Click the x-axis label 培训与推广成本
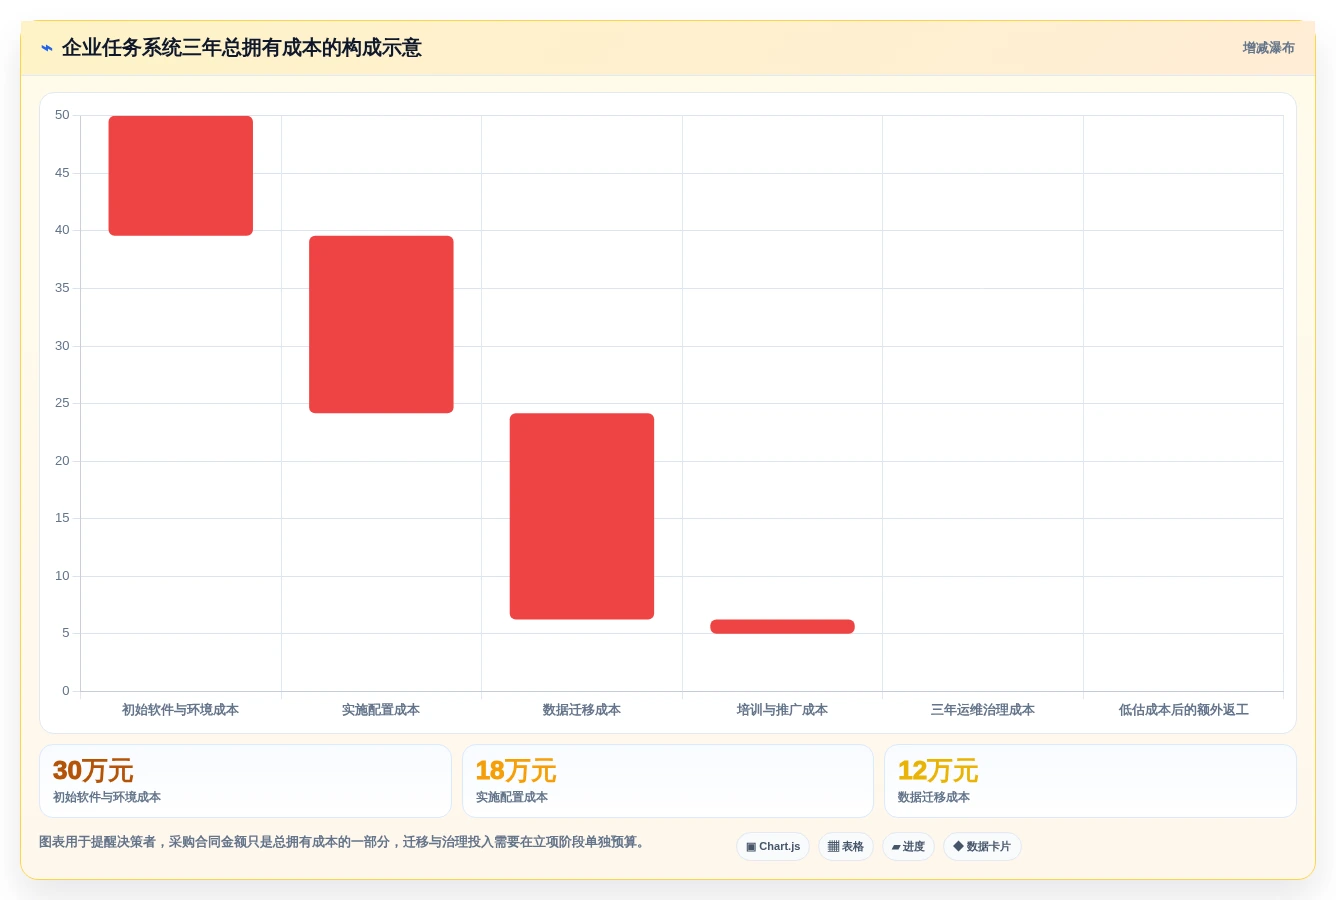 (x=782, y=710)
